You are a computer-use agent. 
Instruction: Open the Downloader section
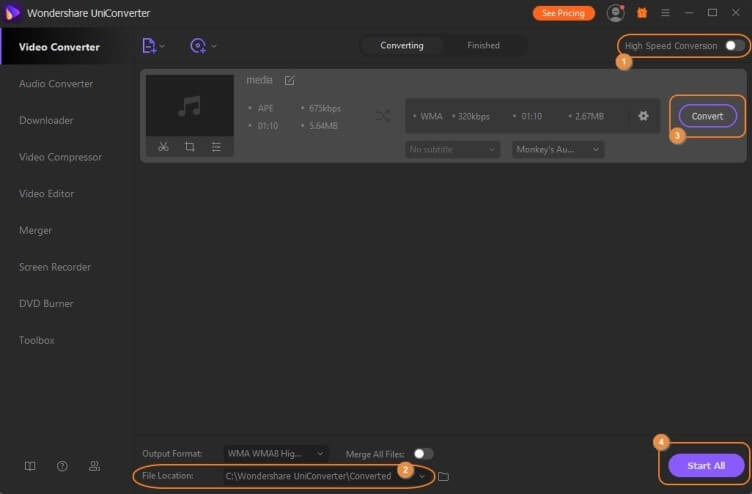point(46,120)
